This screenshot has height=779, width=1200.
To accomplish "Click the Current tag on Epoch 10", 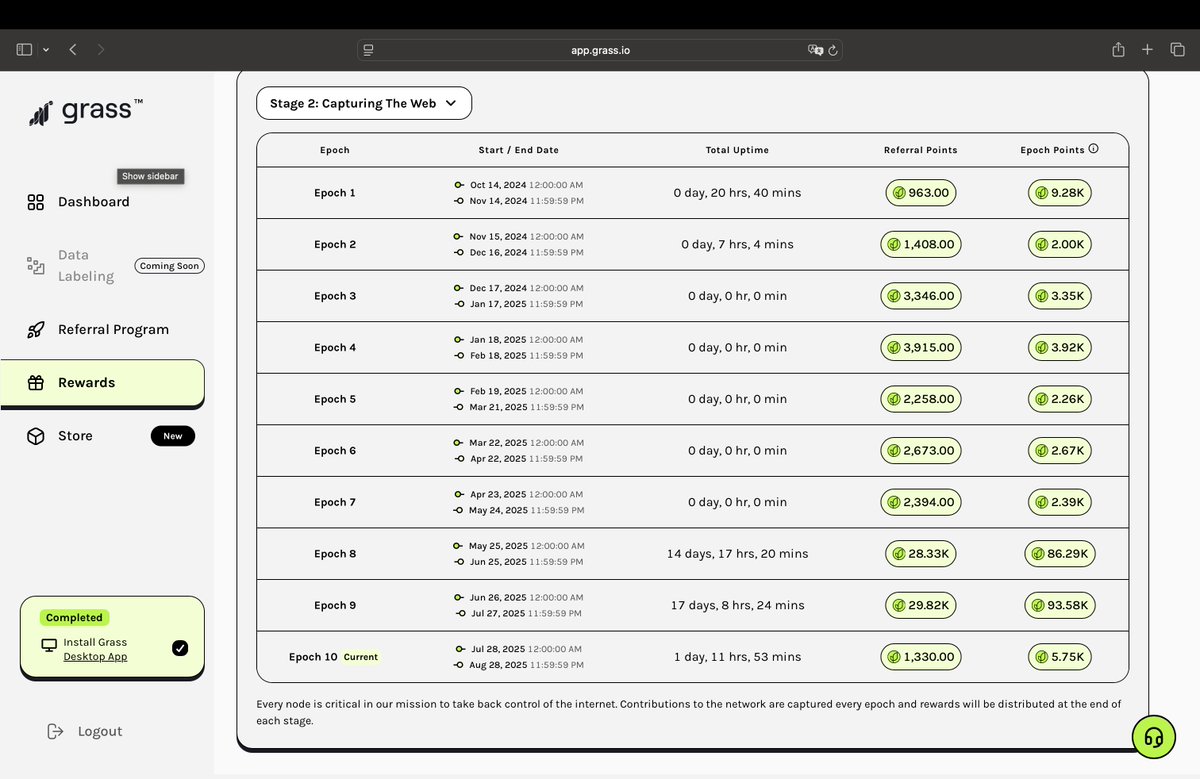I will (x=361, y=657).
